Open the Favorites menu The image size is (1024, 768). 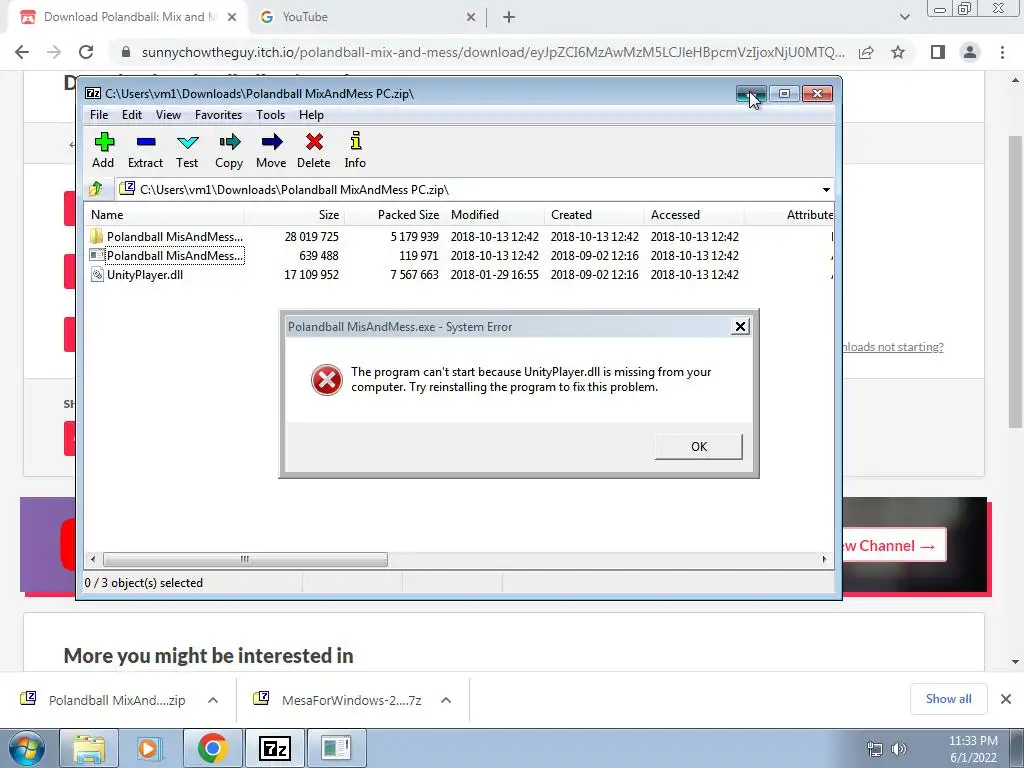[219, 115]
